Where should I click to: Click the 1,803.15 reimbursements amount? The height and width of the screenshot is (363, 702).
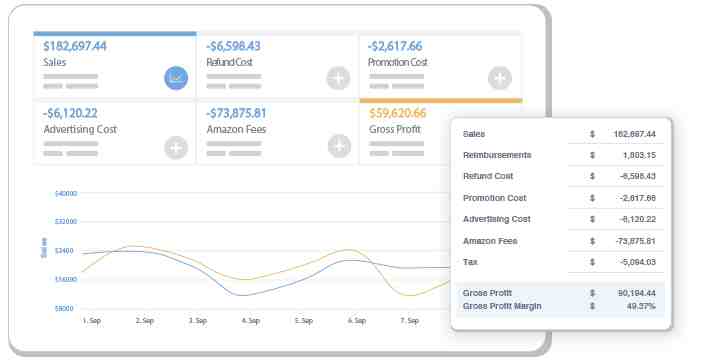[x=639, y=155]
